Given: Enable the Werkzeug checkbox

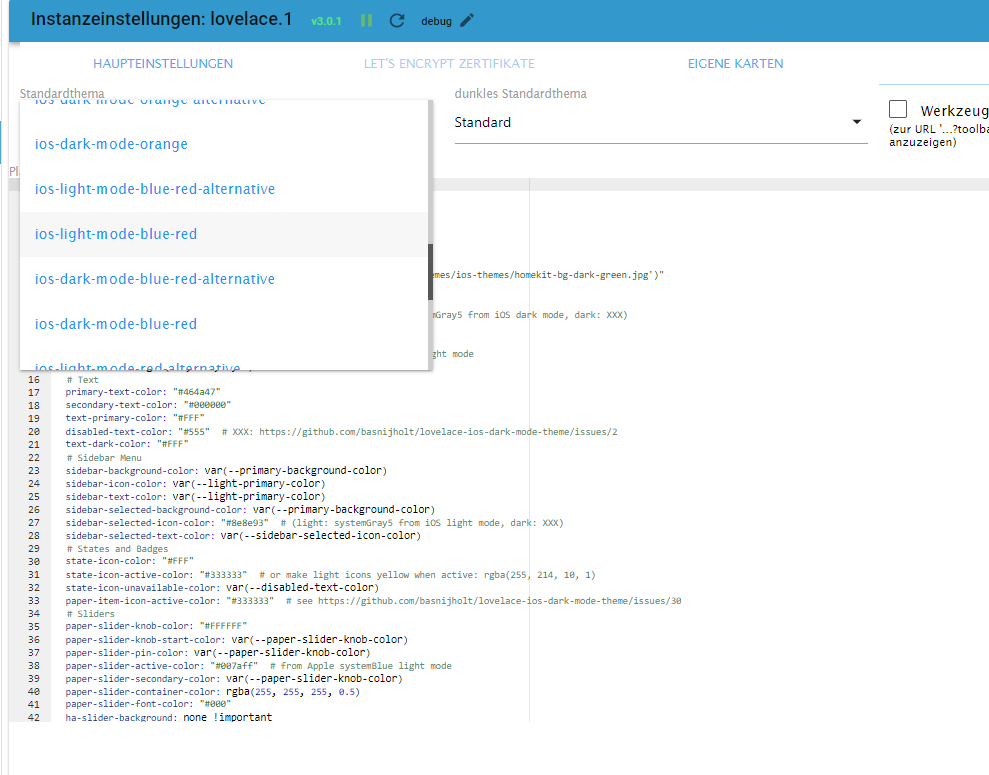Looking at the screenshot, I should click(x=898, y=110).
